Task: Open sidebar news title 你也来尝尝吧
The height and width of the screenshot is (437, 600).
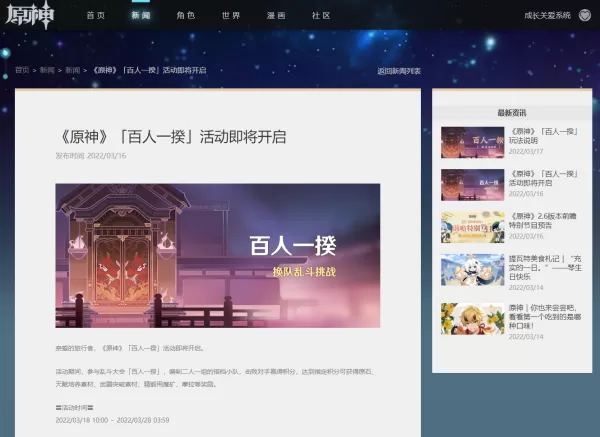Action: point(545,316)
